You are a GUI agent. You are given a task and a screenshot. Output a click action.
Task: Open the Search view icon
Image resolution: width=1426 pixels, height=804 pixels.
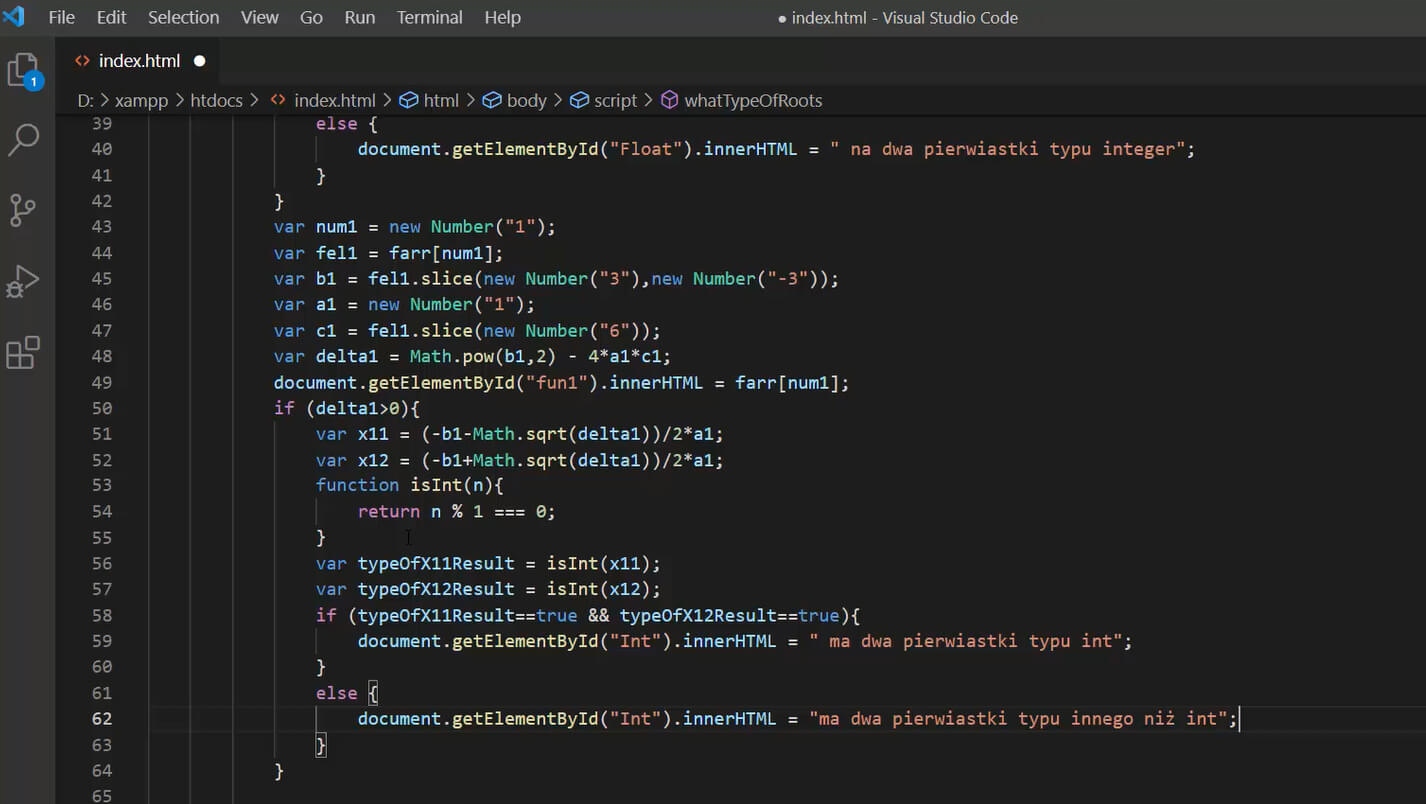[x=24, y=140]
